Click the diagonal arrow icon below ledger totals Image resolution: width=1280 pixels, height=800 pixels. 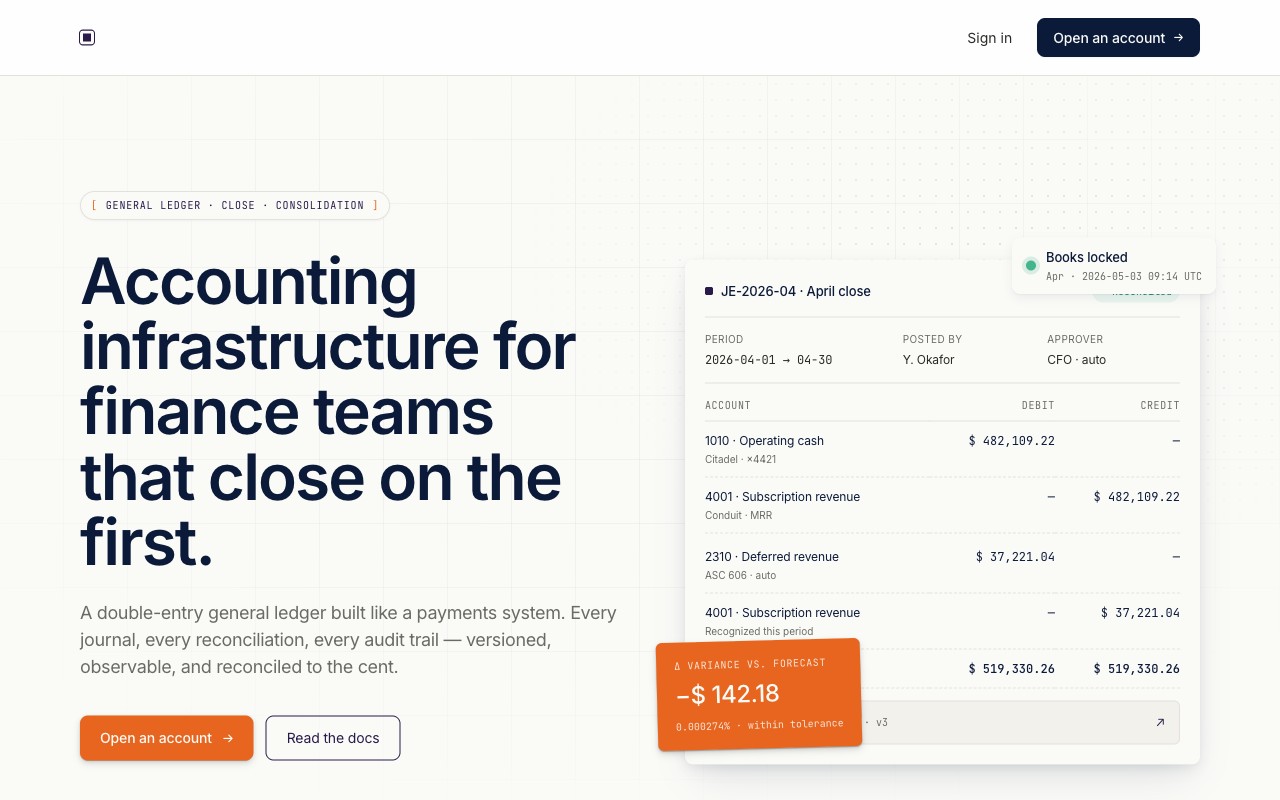(x=1160, y=722)
